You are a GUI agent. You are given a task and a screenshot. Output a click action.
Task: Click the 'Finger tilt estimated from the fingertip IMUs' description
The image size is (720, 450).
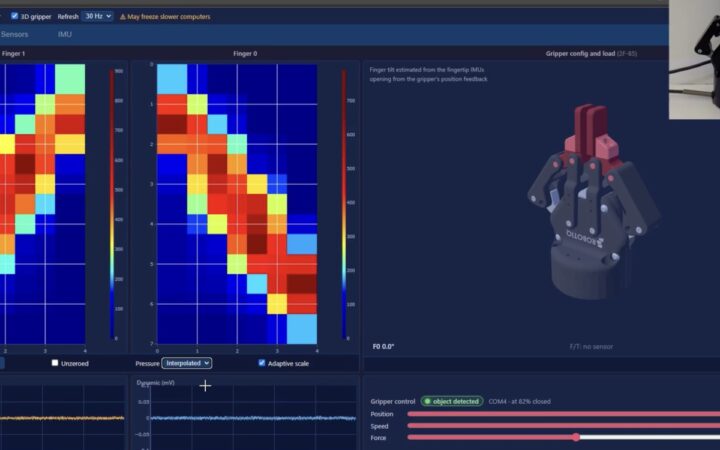pyautogui.click(x=427, y=70)
